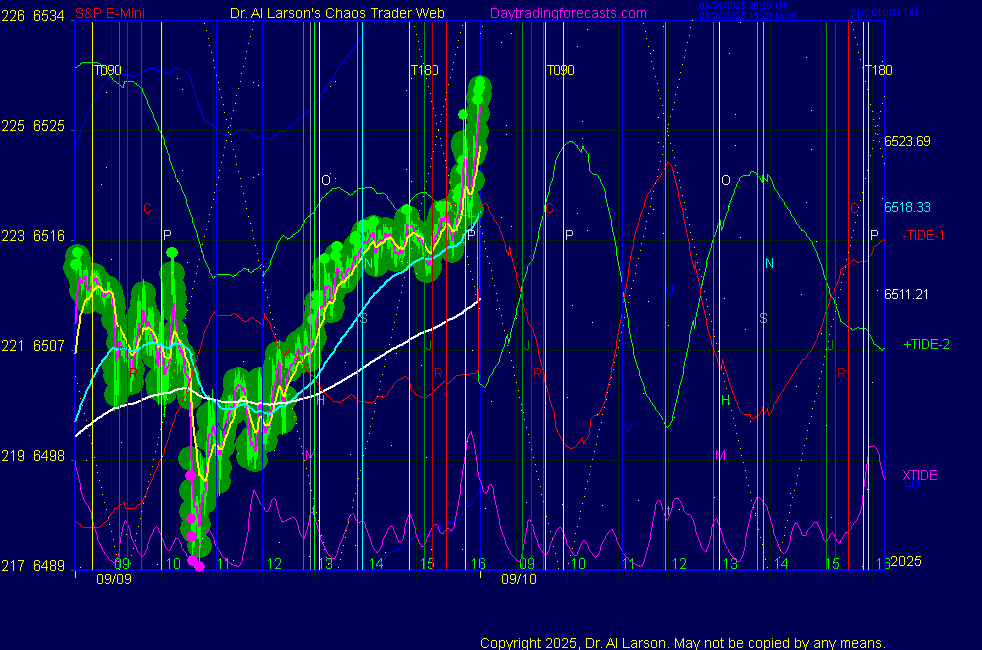Click the 09/09 date label
The width and height of the screenshot is (982, 650).
click(111, 579)
